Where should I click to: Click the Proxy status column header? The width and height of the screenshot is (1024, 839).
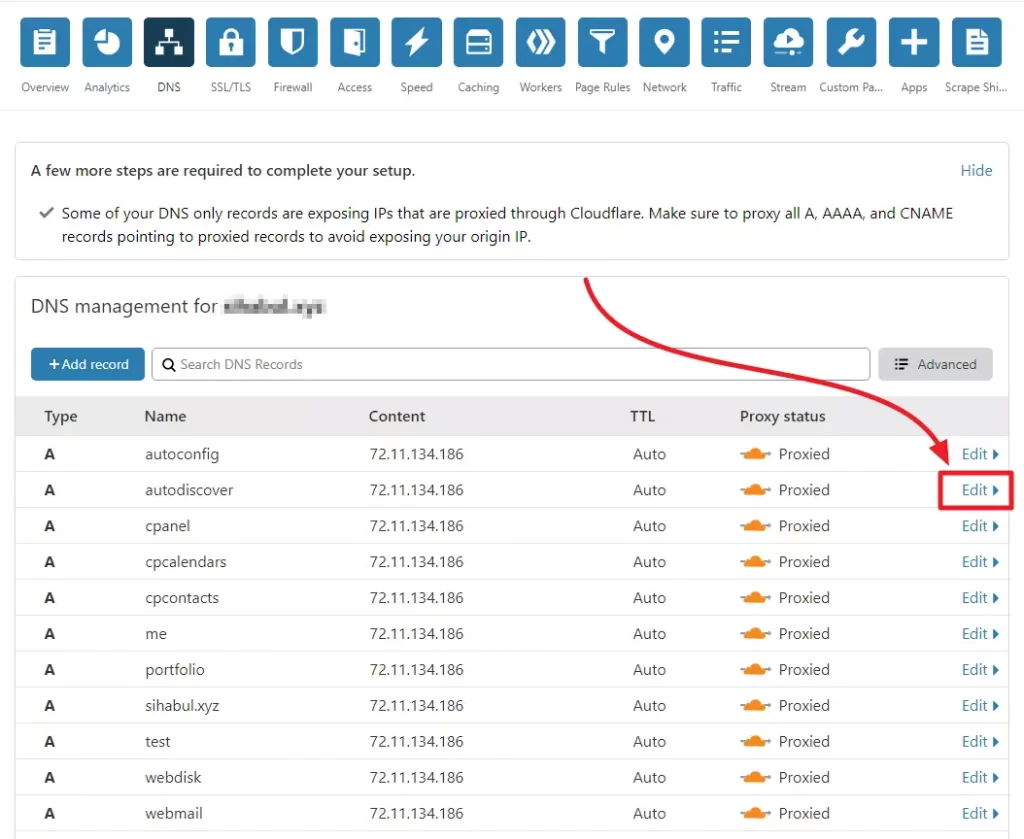[782, 417]
